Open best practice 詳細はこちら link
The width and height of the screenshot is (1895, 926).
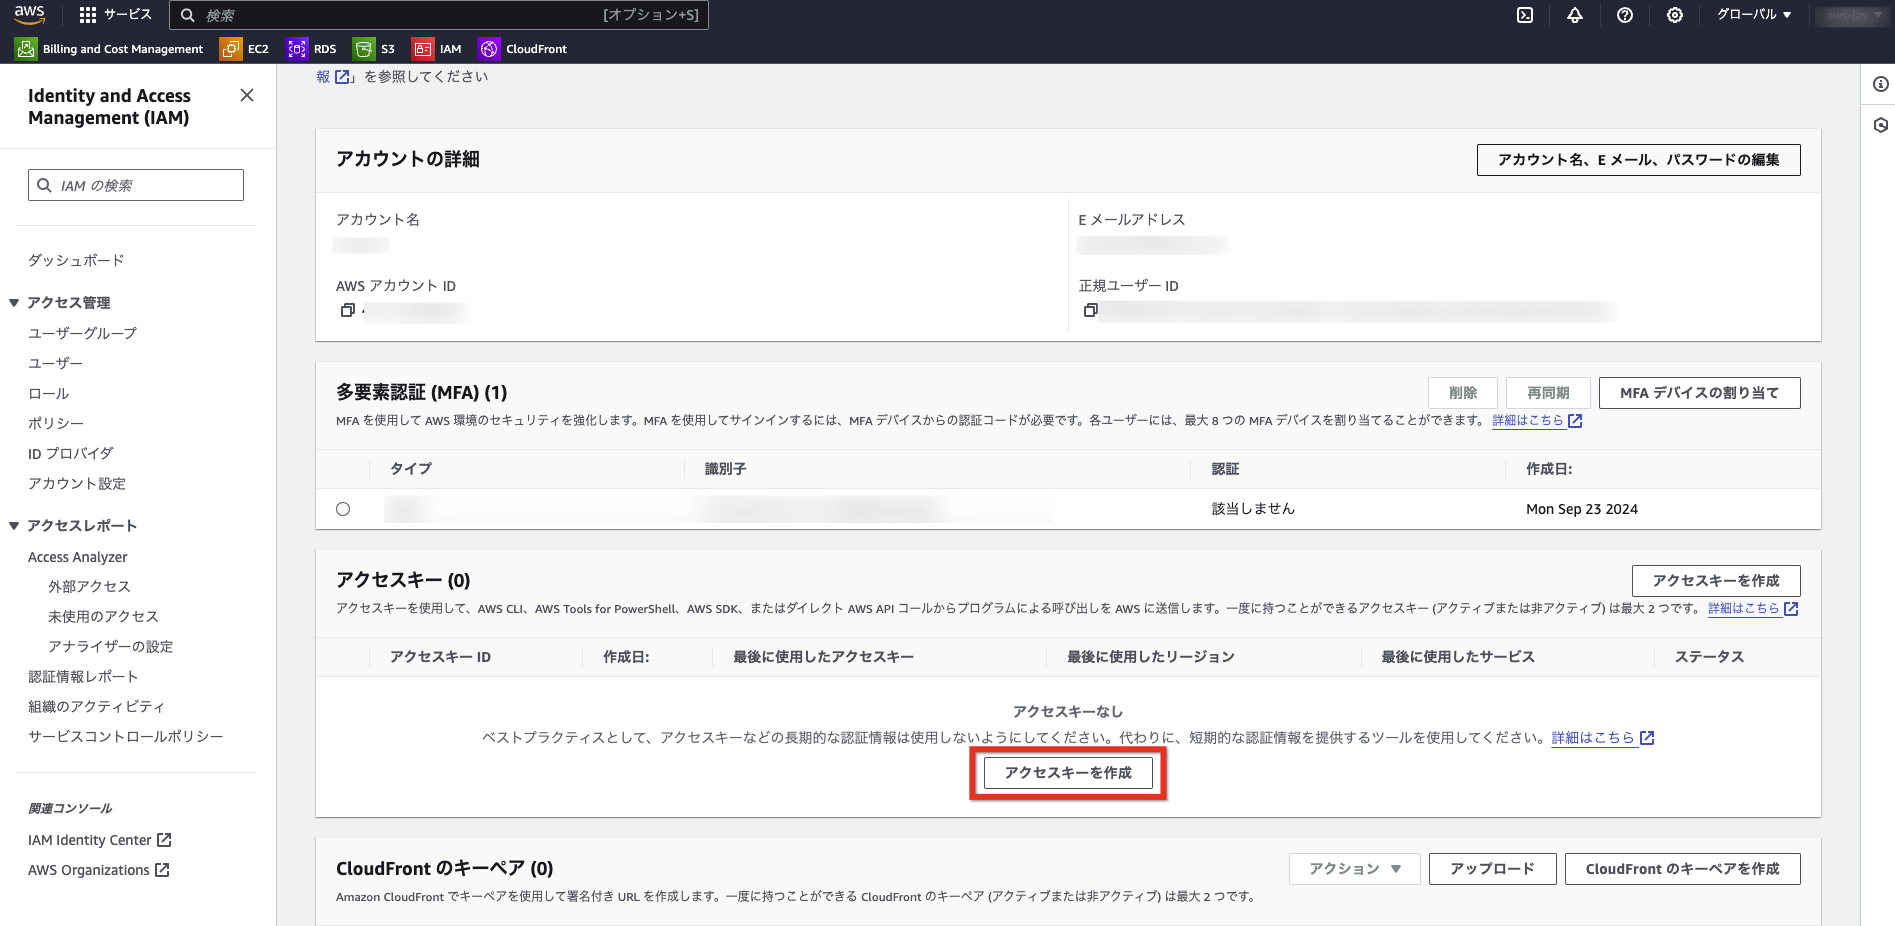point(1602,738)
